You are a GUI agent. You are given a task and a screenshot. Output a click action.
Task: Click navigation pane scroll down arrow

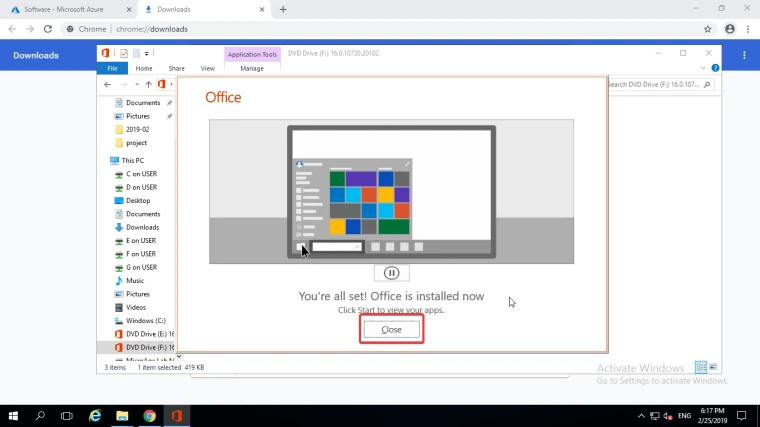179,357
